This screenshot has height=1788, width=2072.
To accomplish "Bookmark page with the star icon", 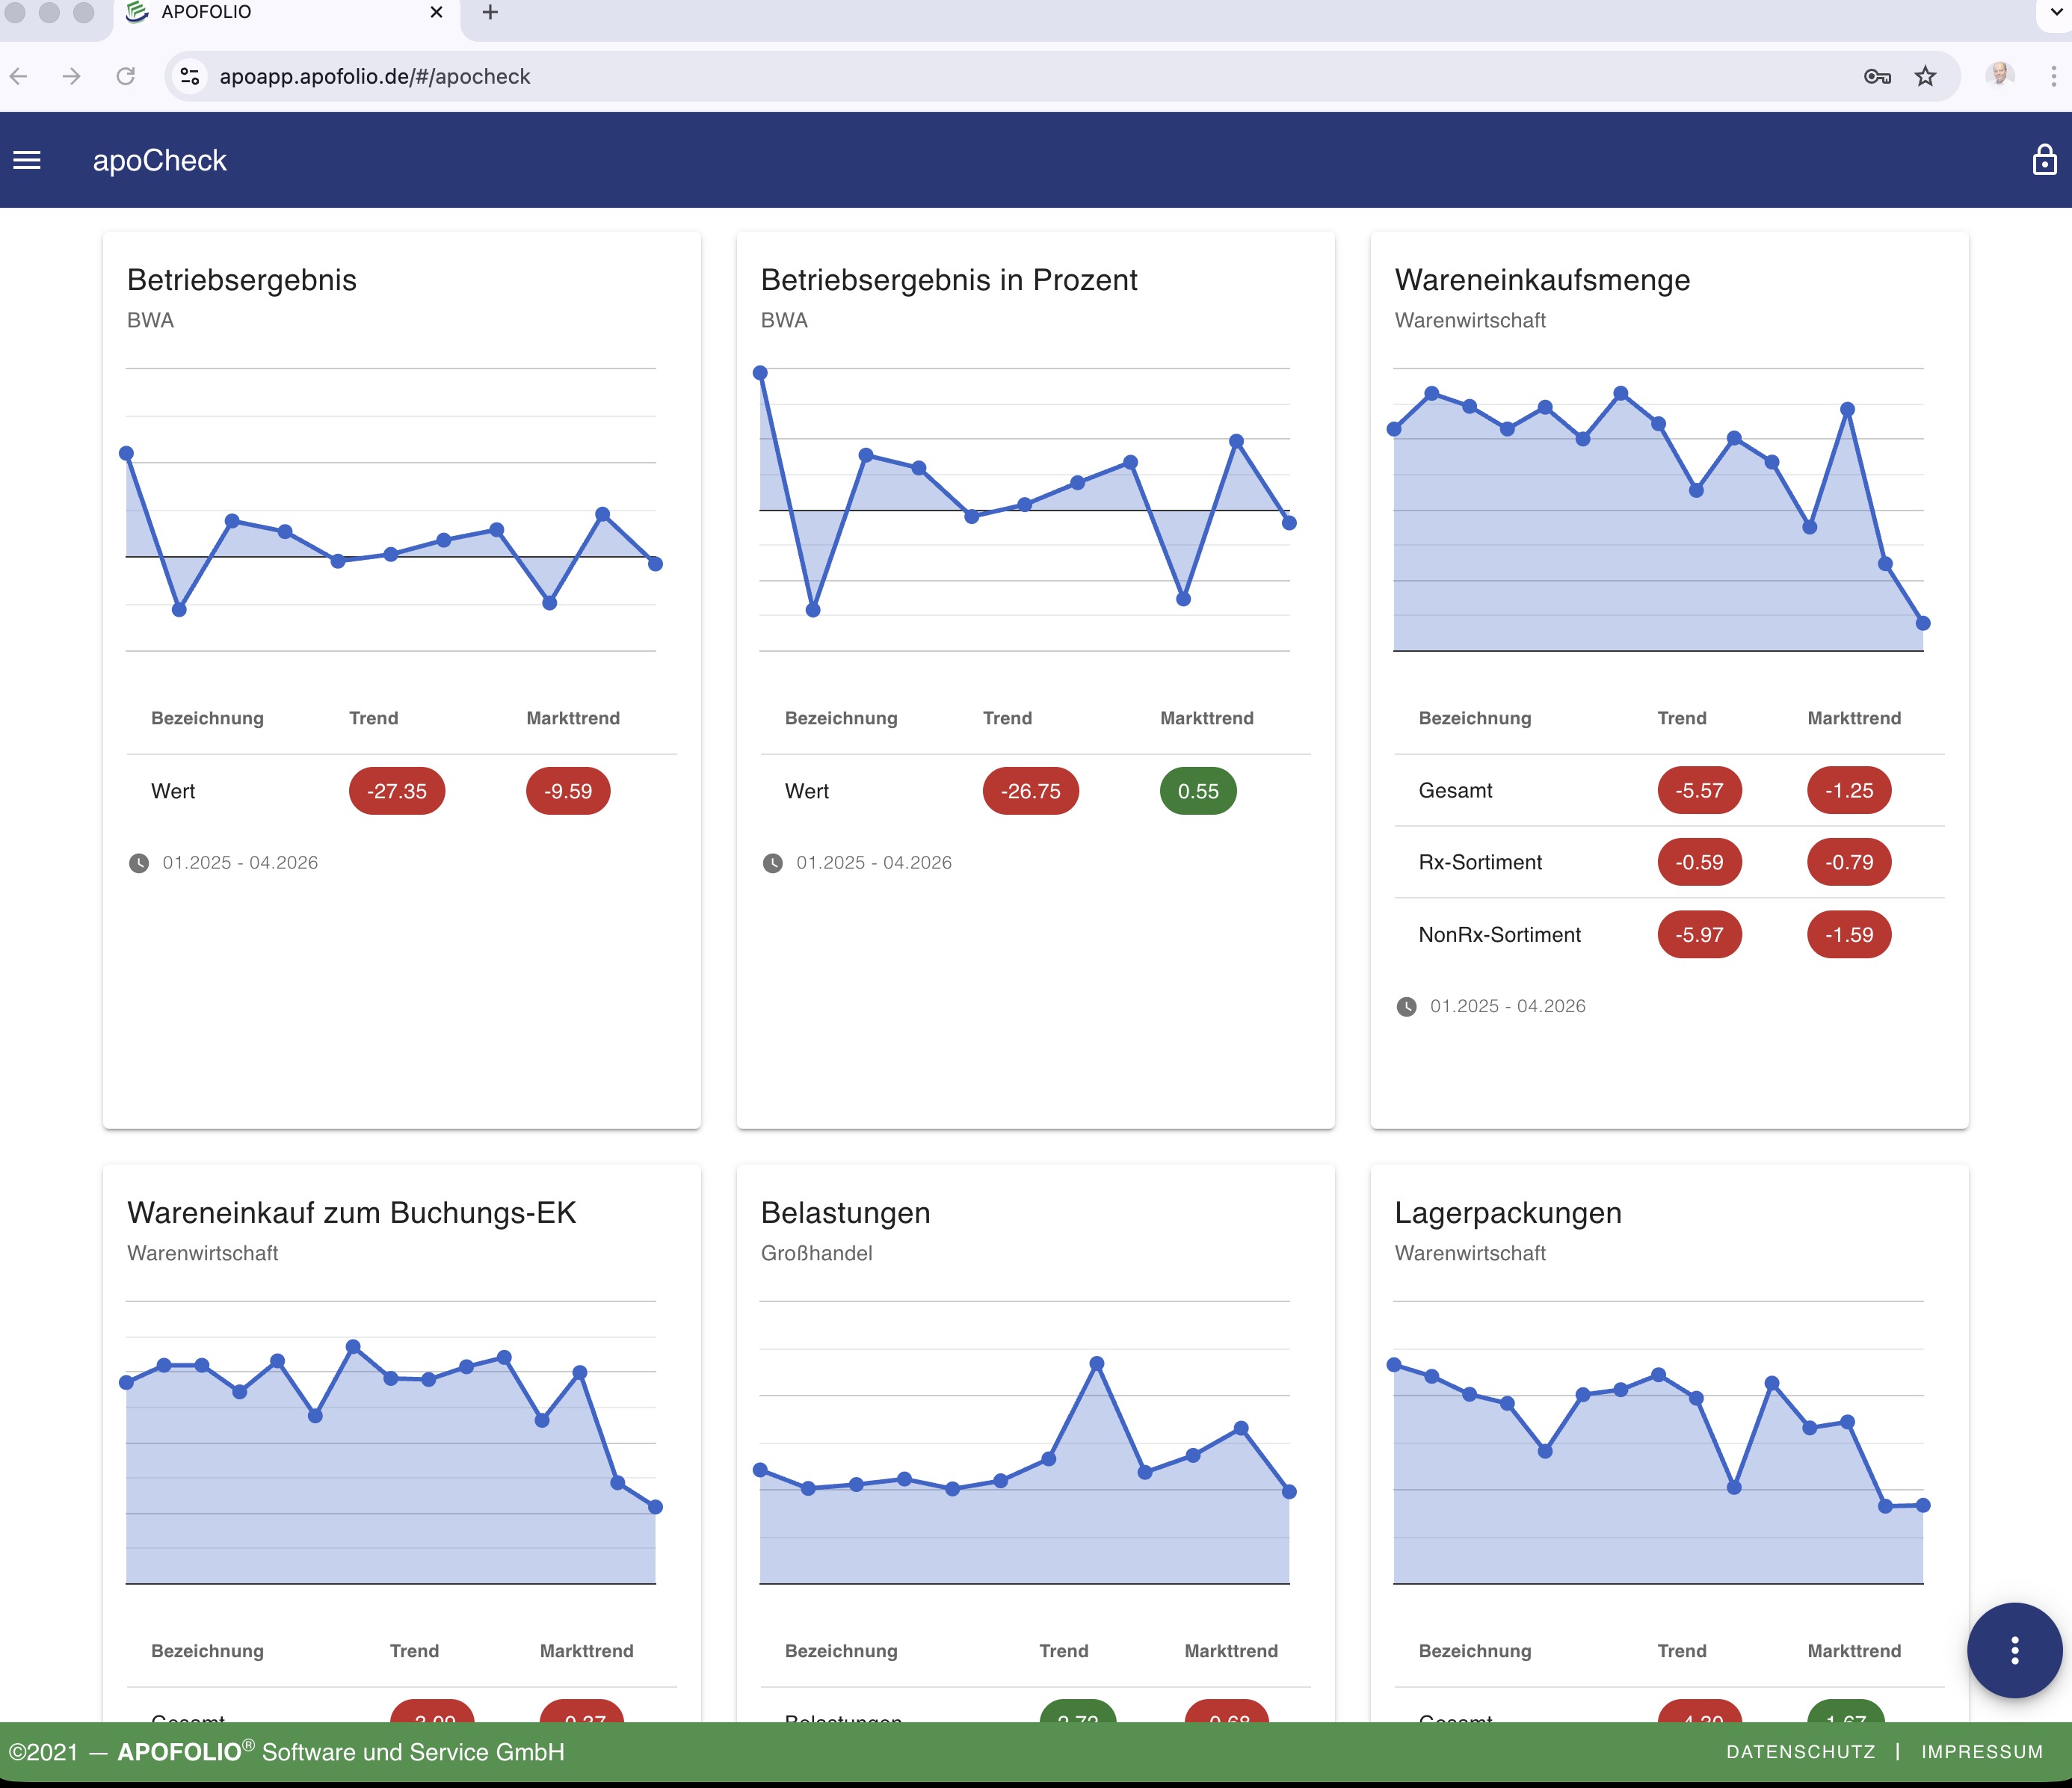I will (x=1925, y=76).
